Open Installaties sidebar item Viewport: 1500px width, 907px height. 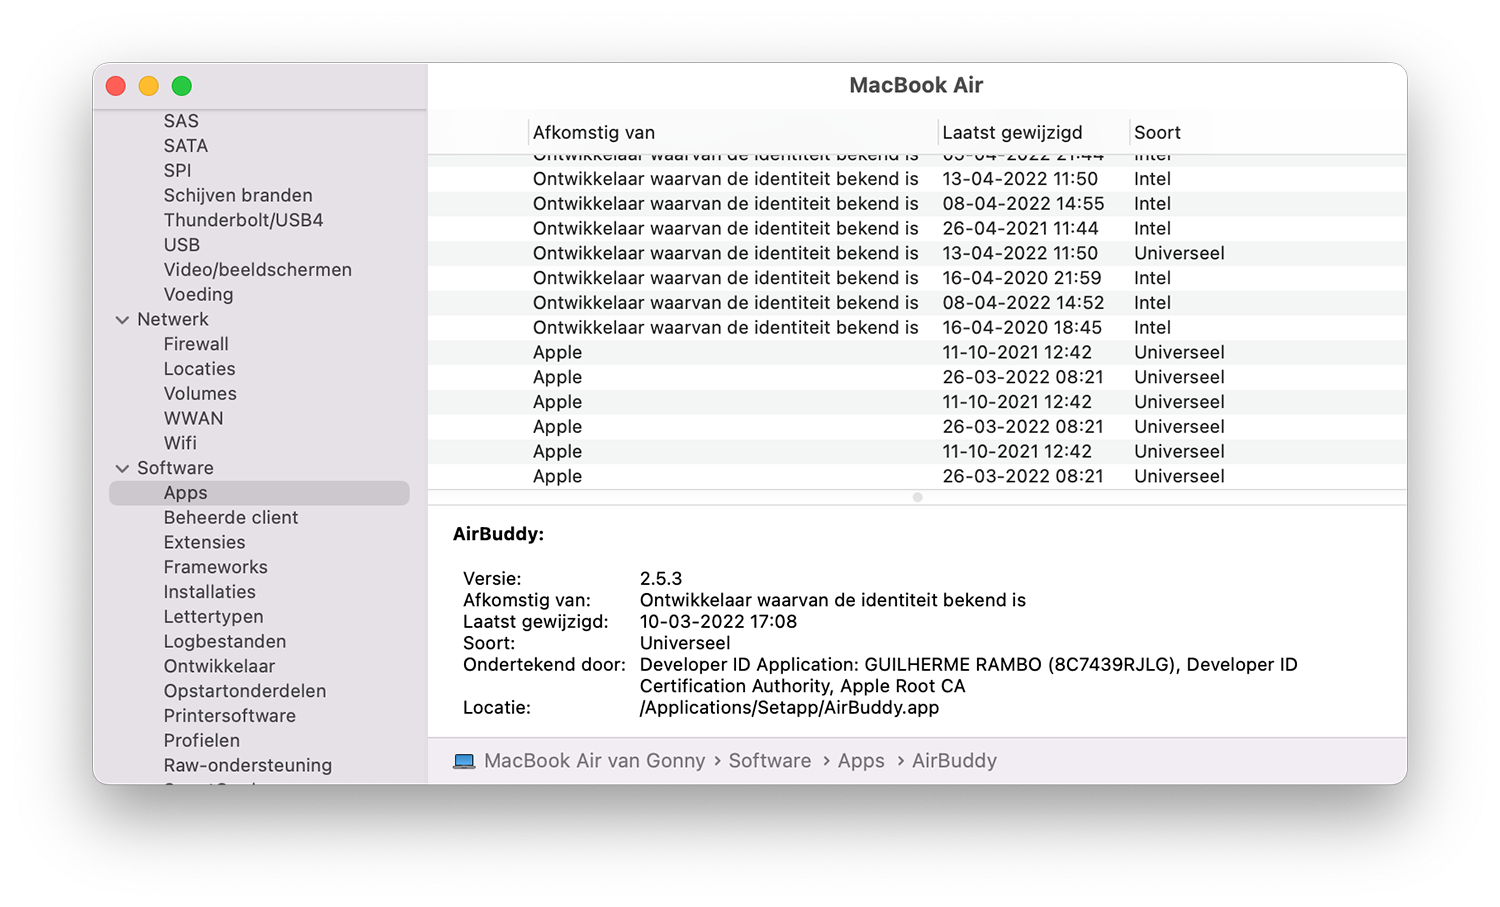point(209,592)
